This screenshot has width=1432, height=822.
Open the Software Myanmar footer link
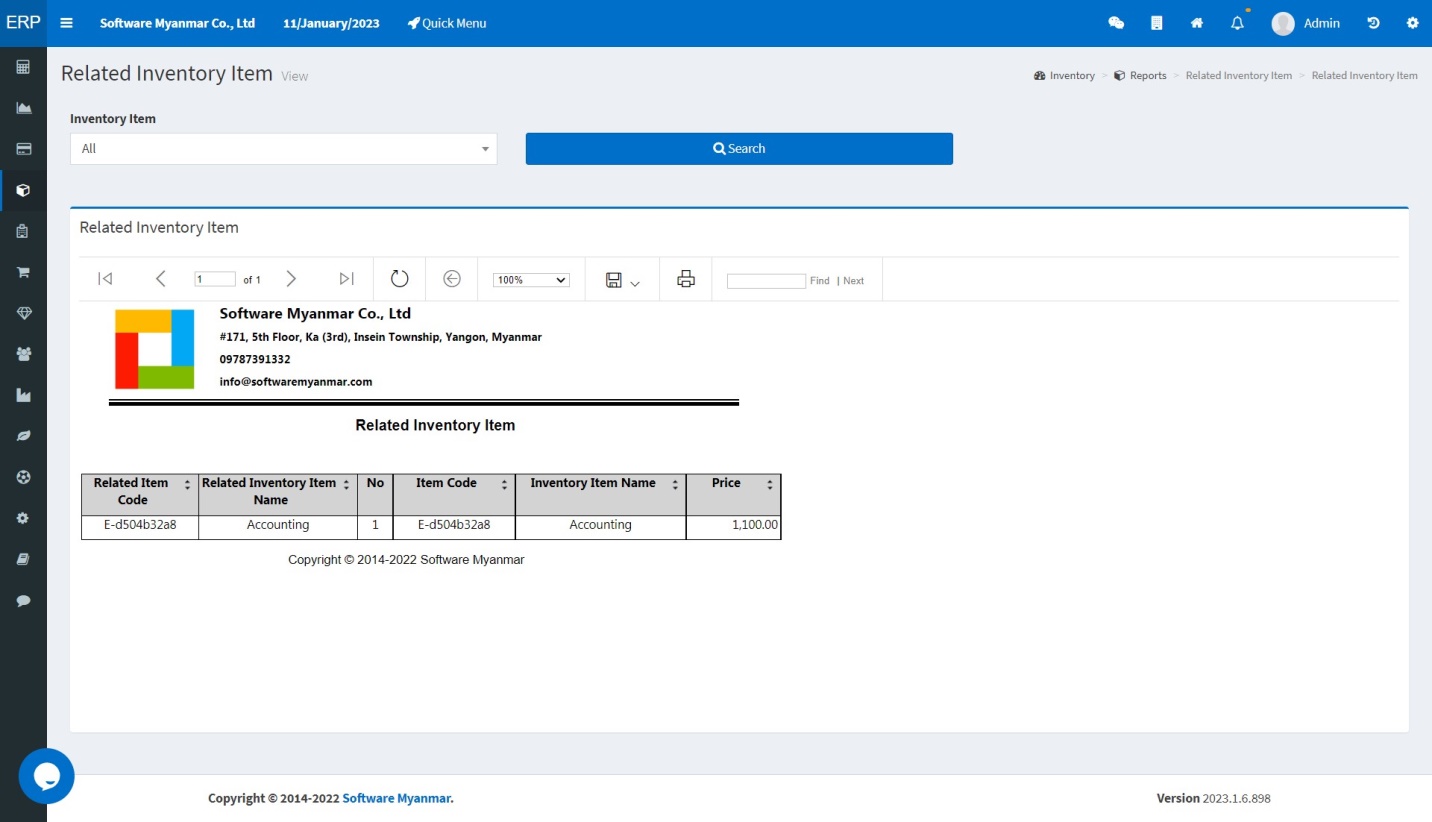(398, 798)
